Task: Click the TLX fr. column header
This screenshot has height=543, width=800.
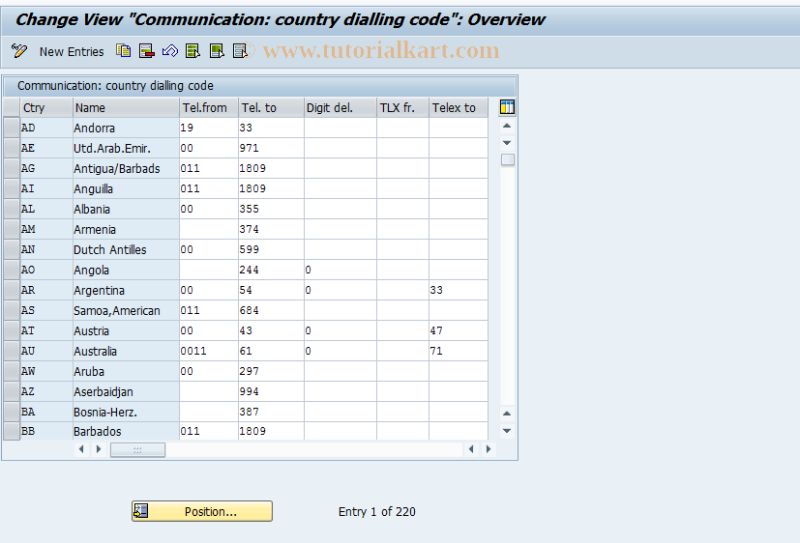Action: click(403, 108)
